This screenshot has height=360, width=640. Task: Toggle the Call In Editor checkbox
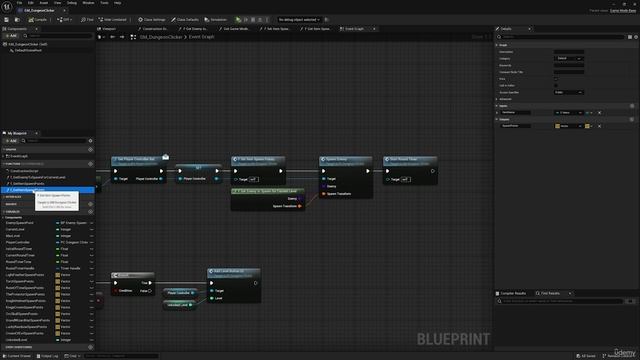(556, 86)
